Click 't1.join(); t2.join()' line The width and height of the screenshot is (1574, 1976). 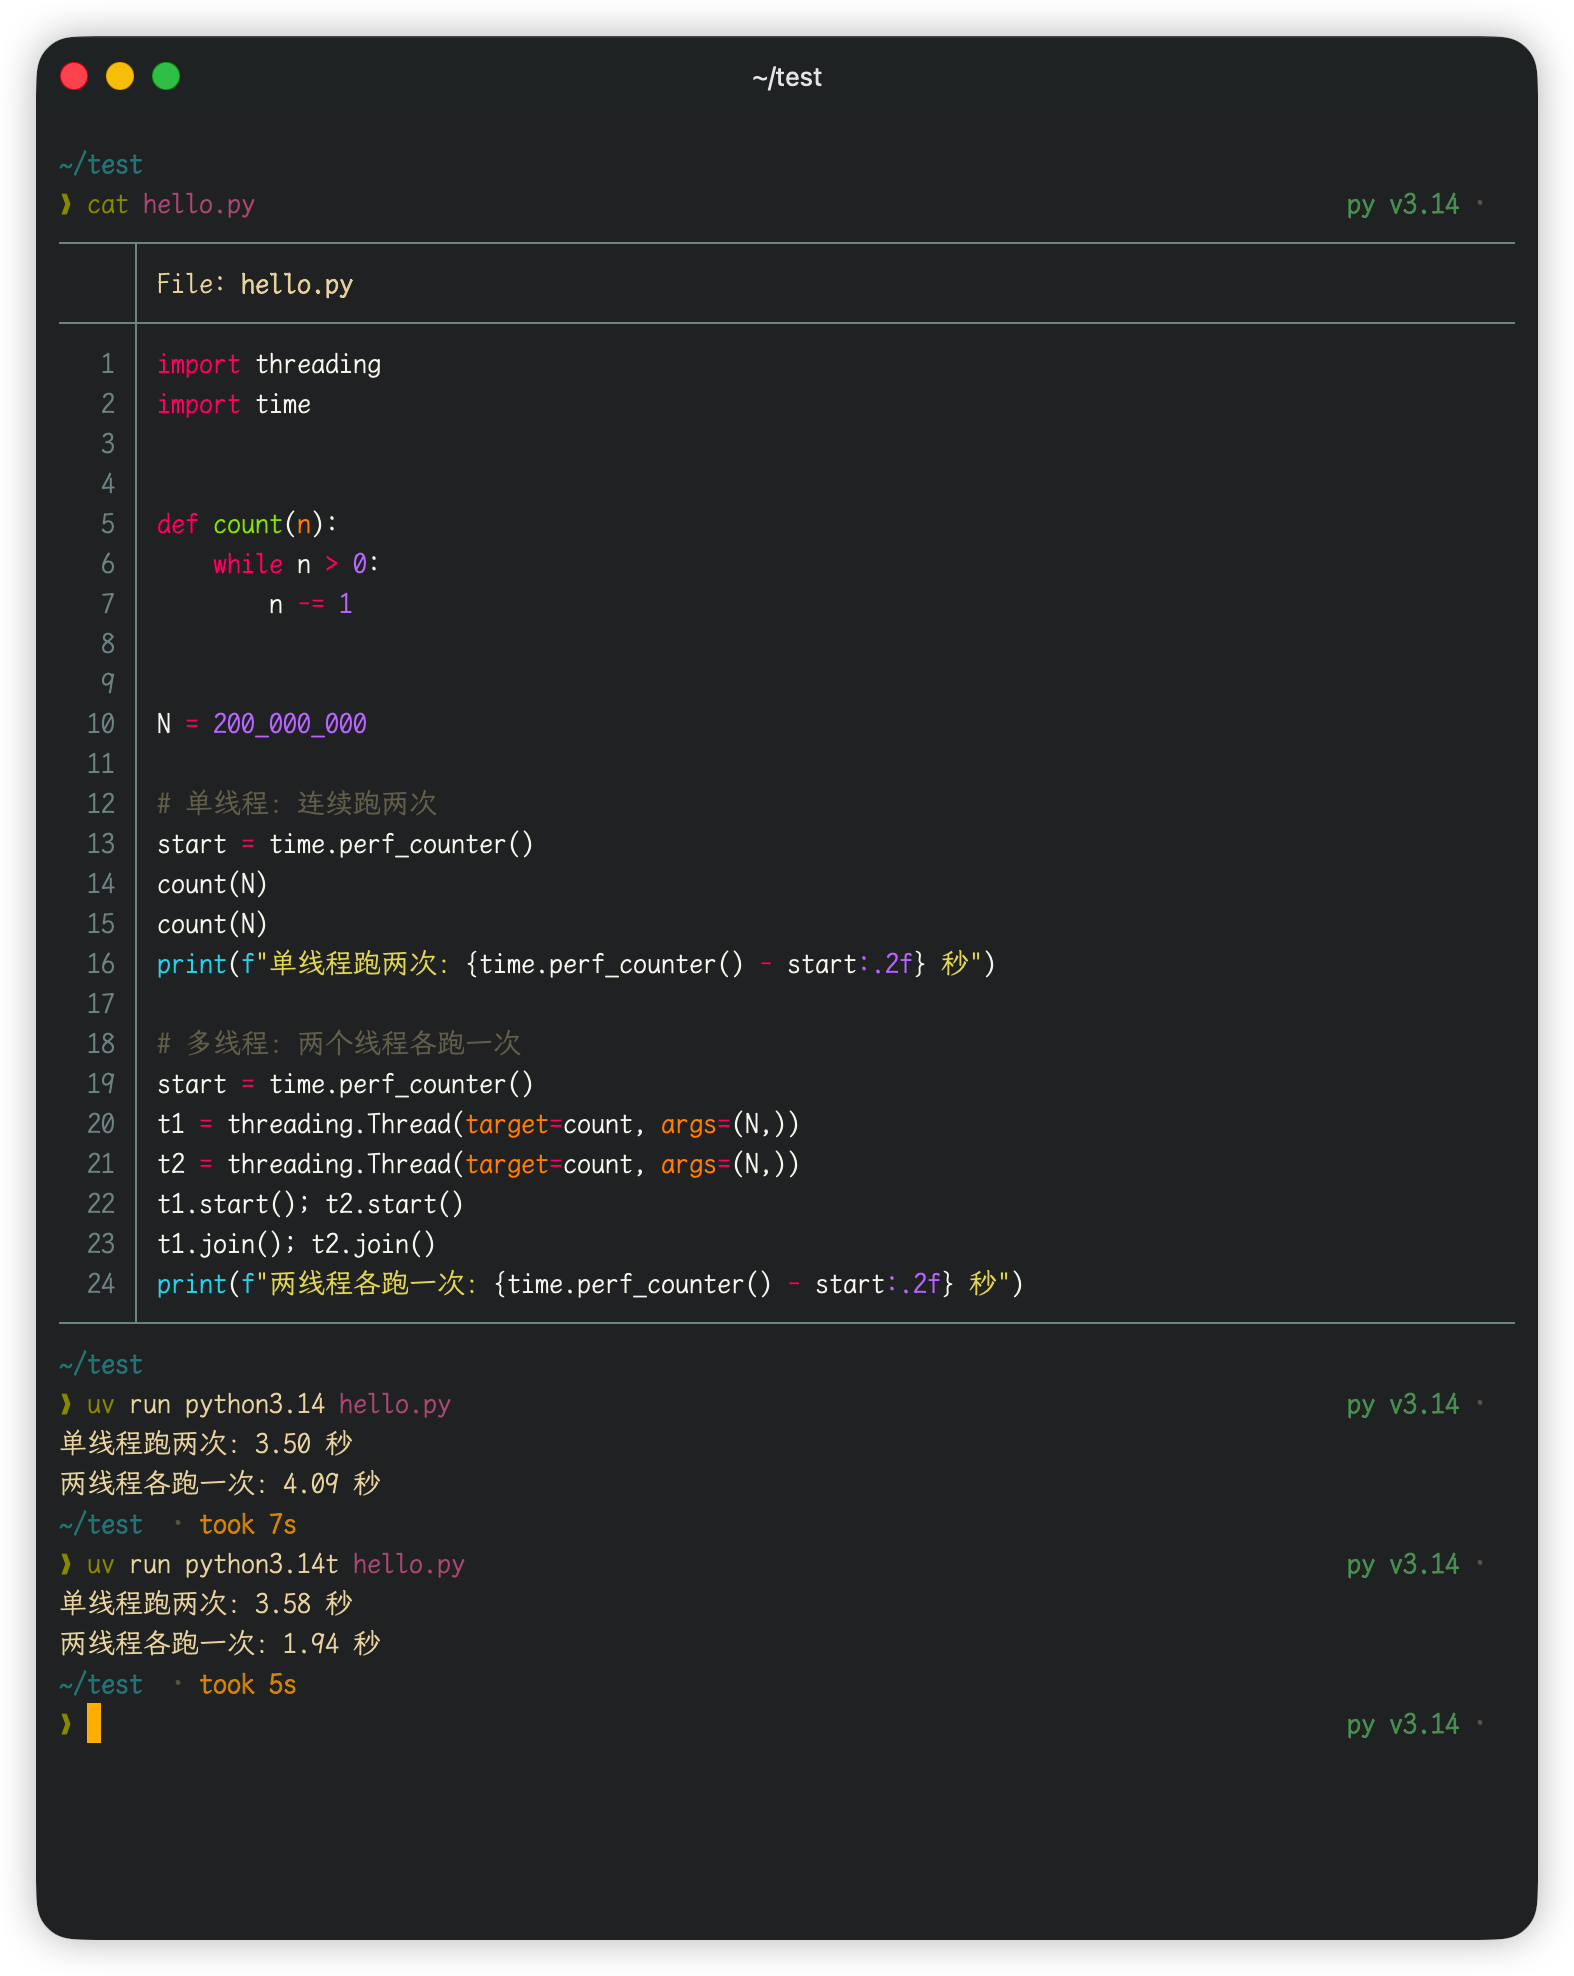tap(296, 1244)
